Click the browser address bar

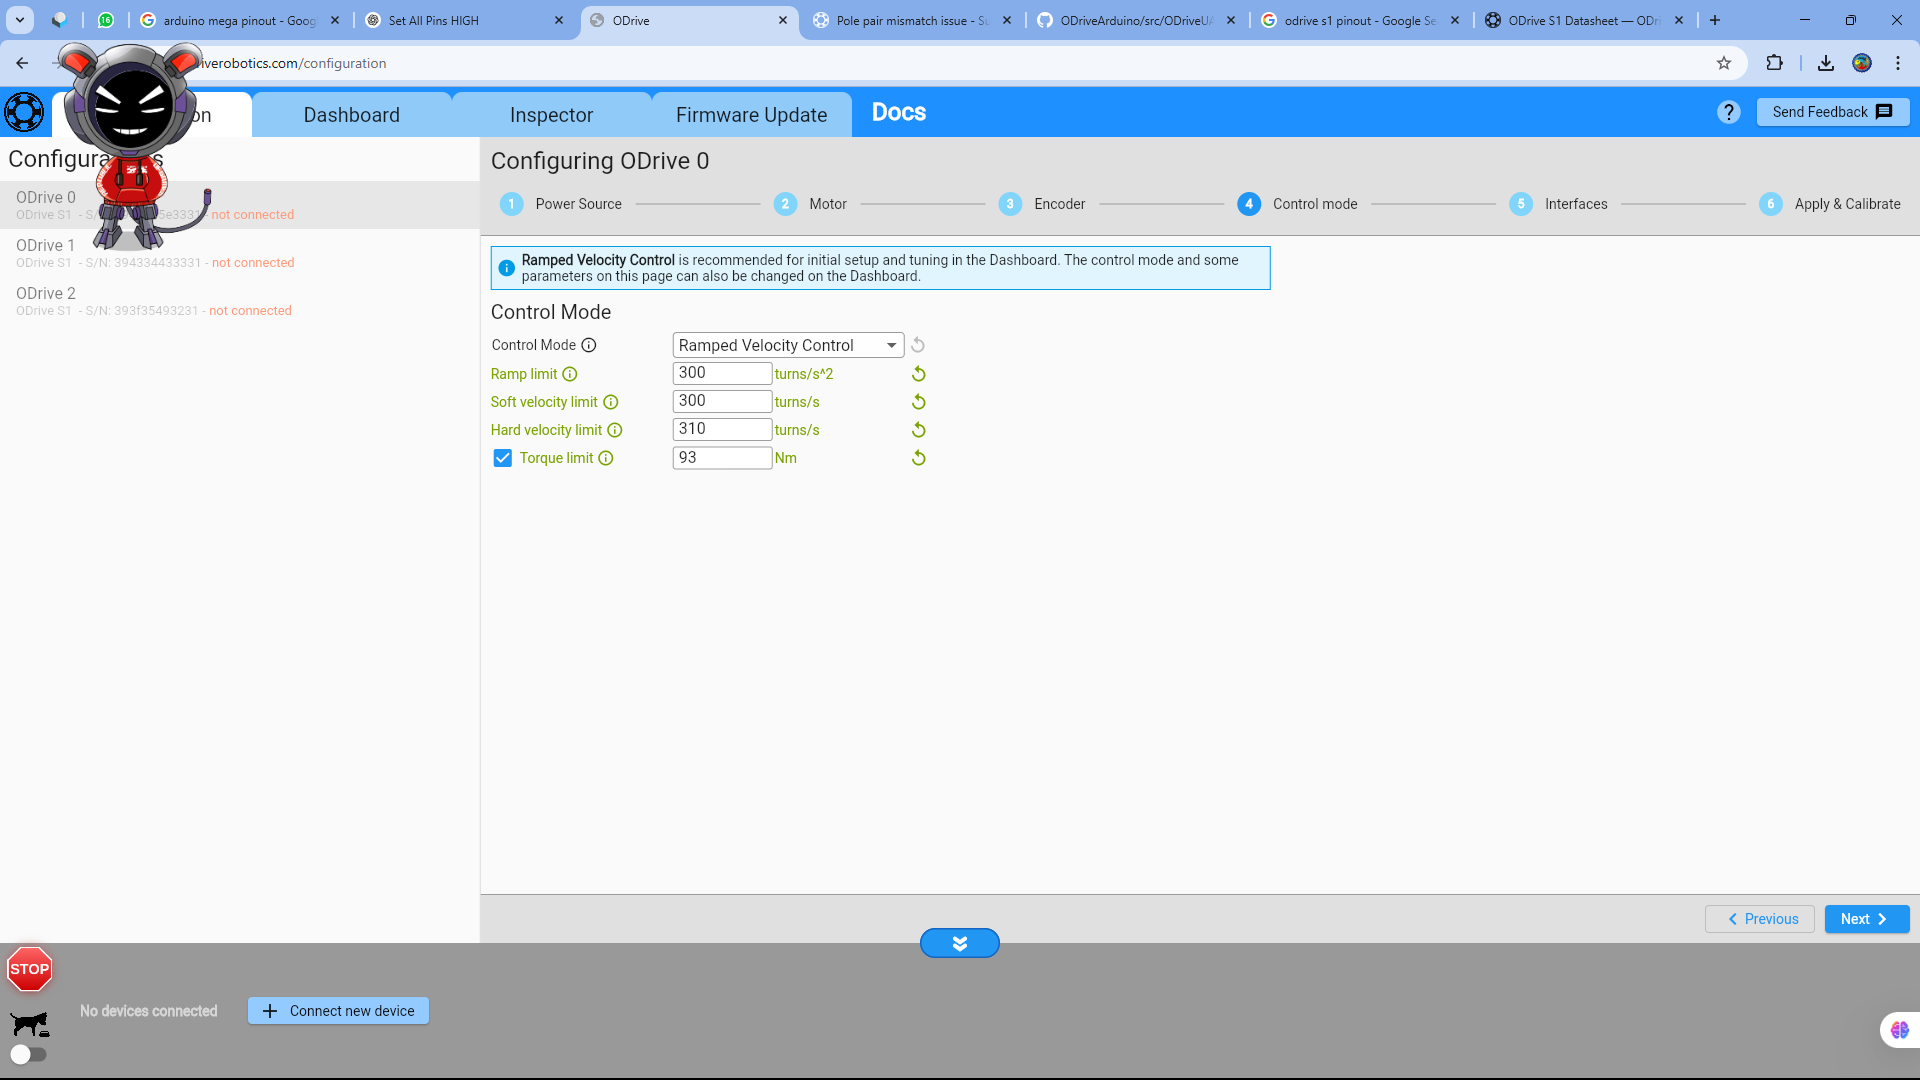click(x=900, y=63)
